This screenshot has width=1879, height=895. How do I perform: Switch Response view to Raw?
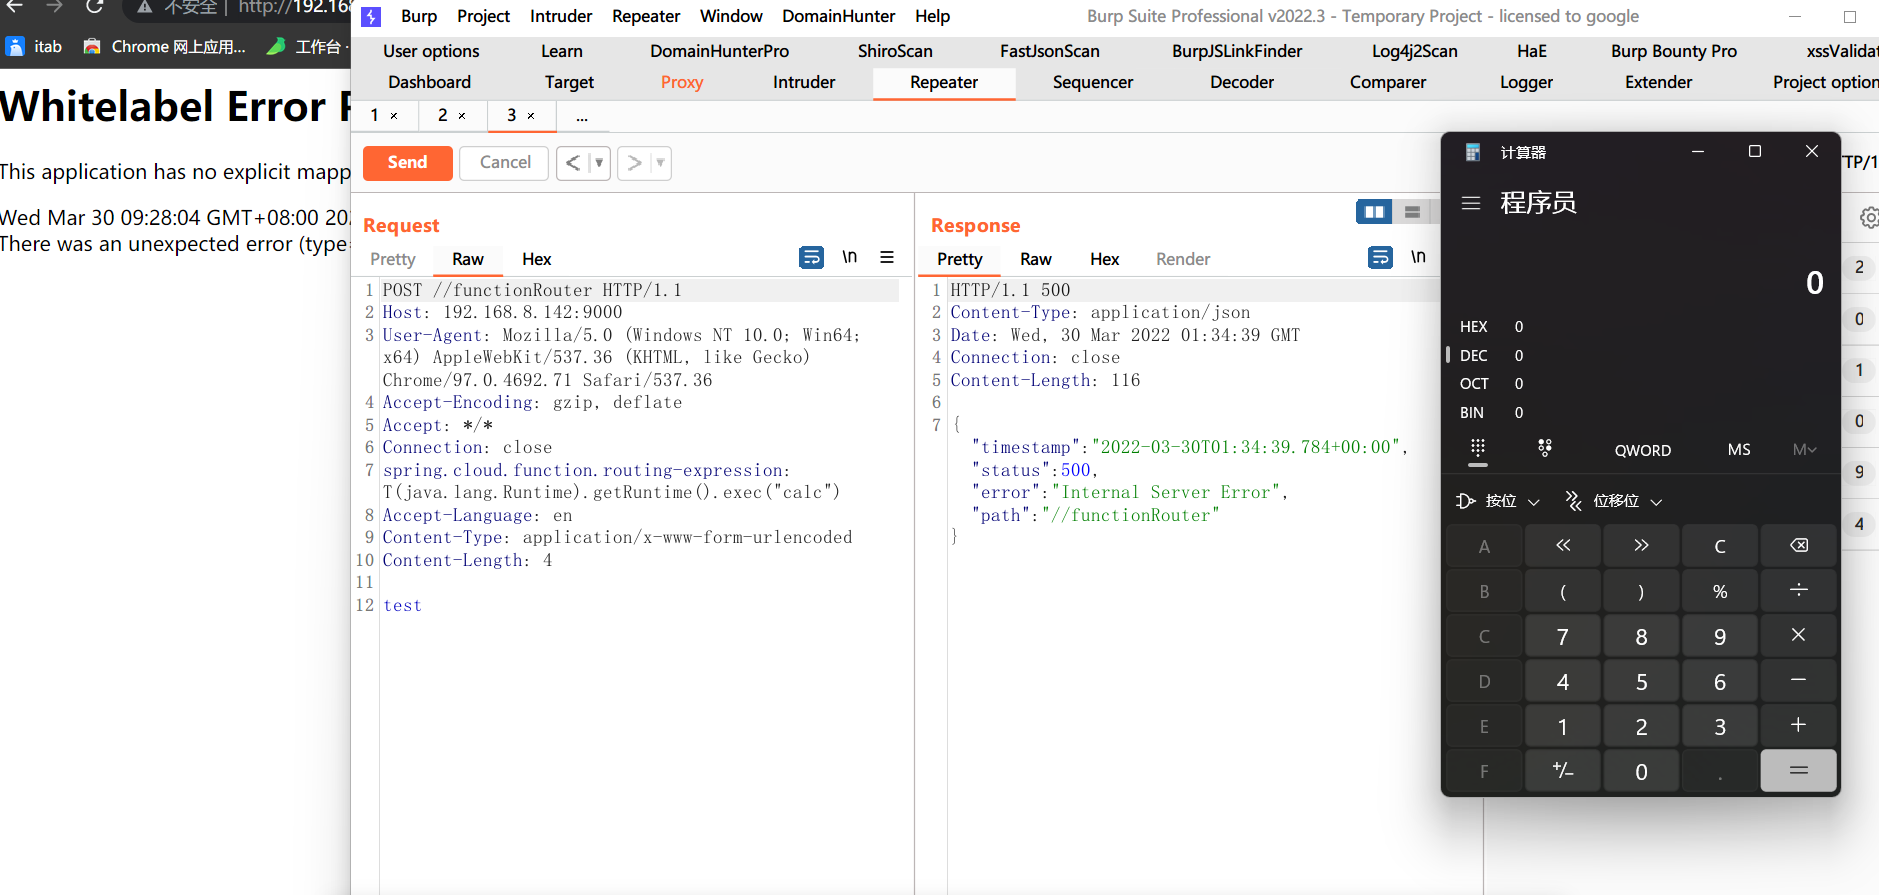click(x=1035, y=259)
